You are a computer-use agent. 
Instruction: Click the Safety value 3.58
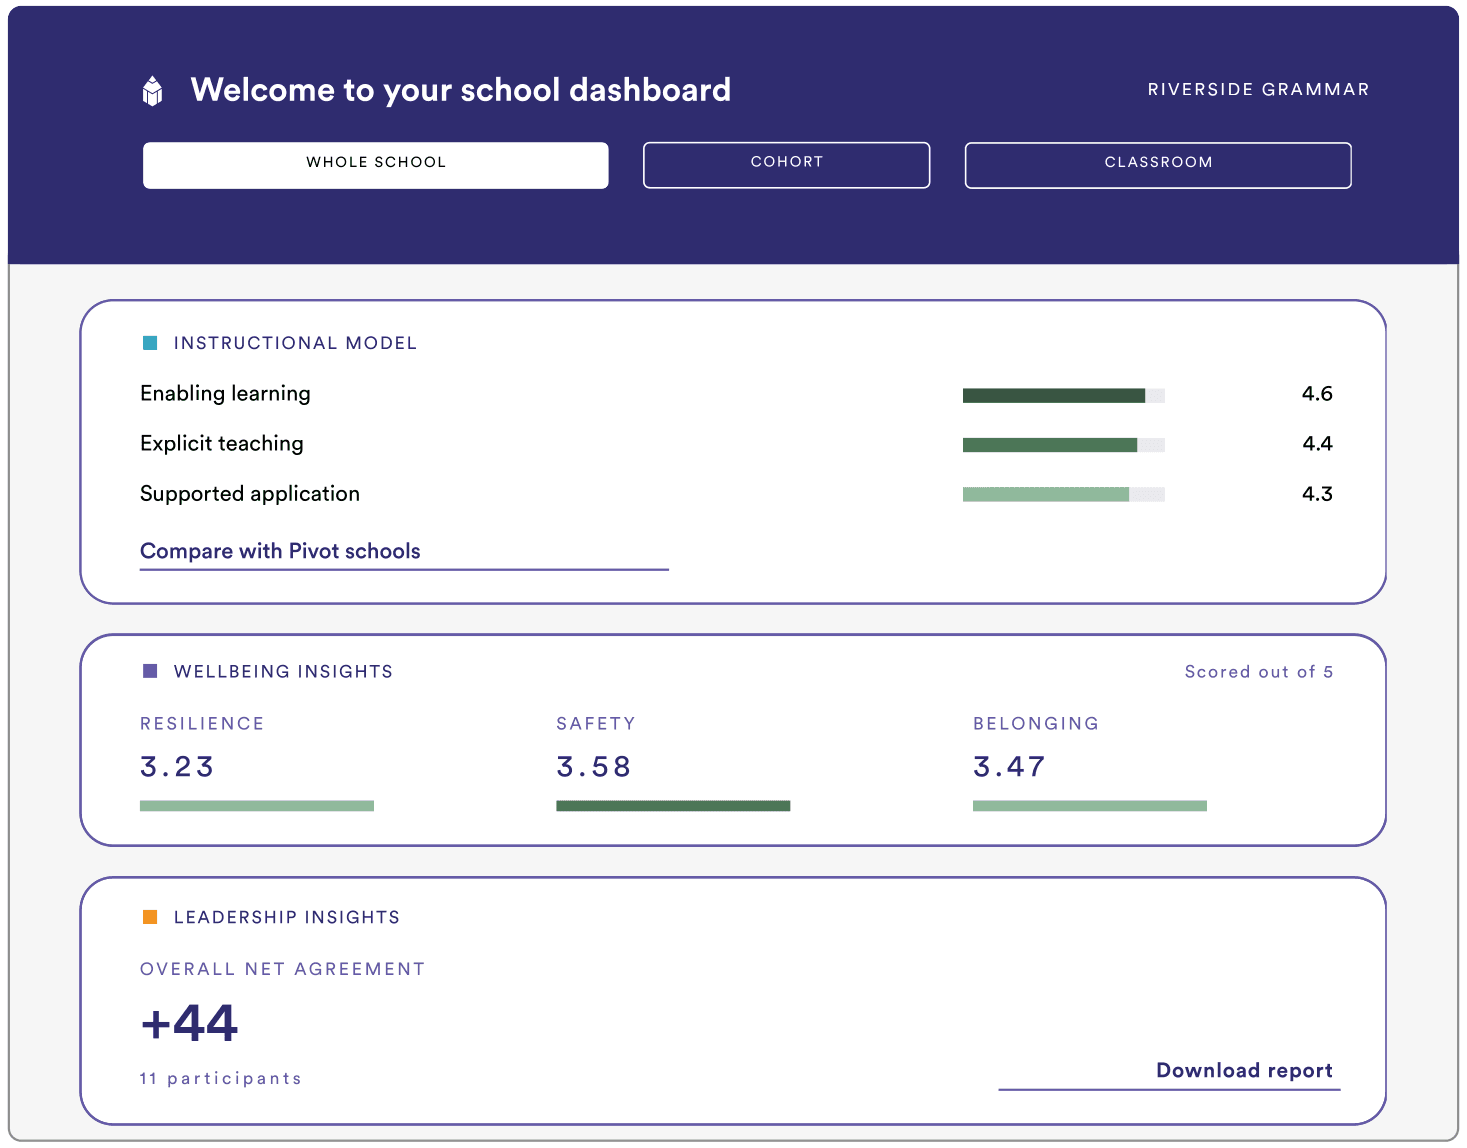594,767
